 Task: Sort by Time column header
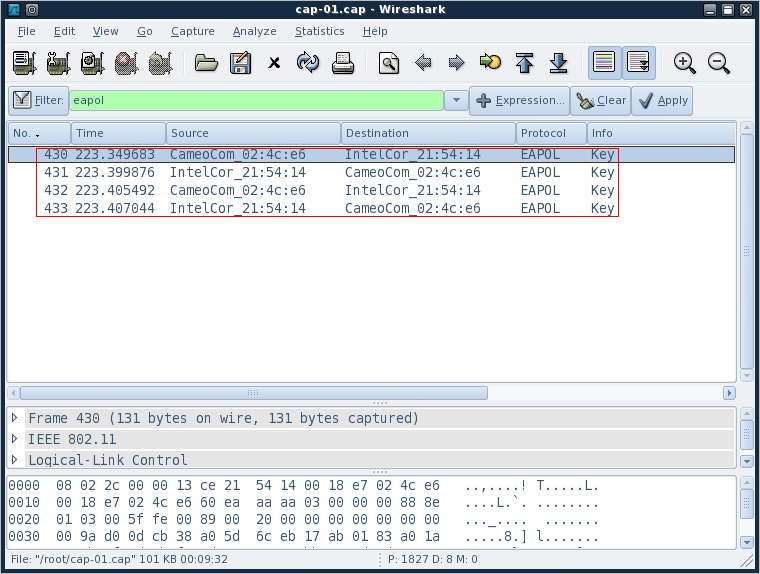[118, 133]
